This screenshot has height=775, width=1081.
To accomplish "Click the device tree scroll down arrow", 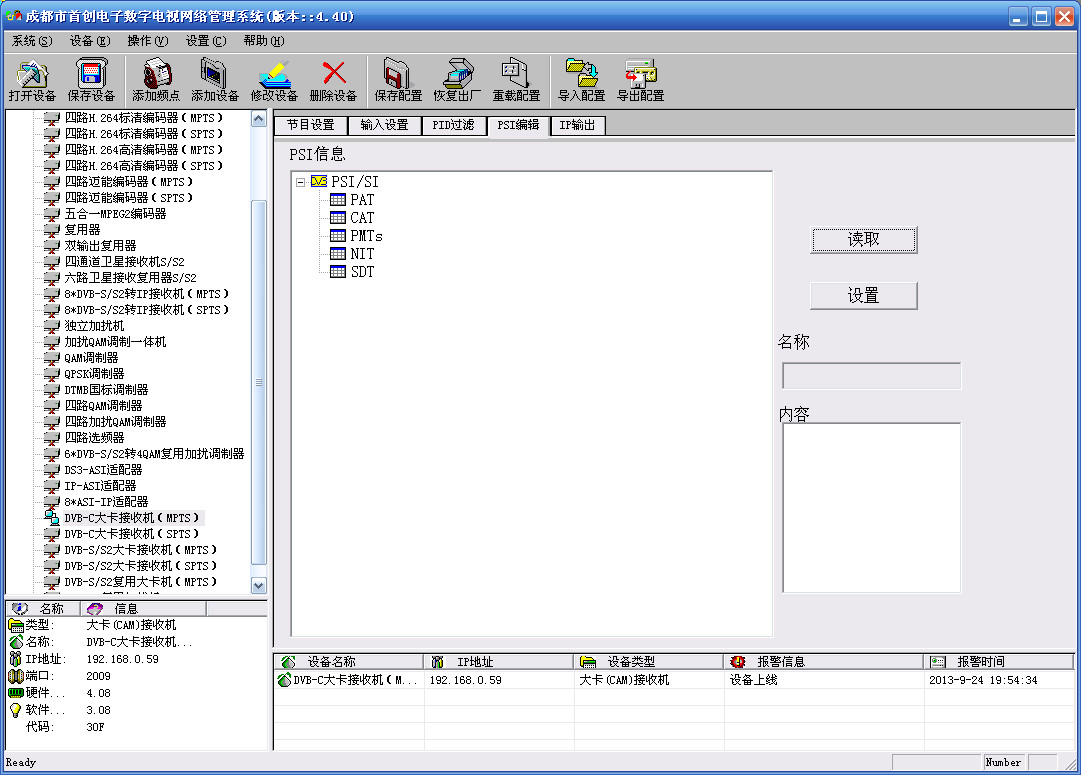I will 259,585.
